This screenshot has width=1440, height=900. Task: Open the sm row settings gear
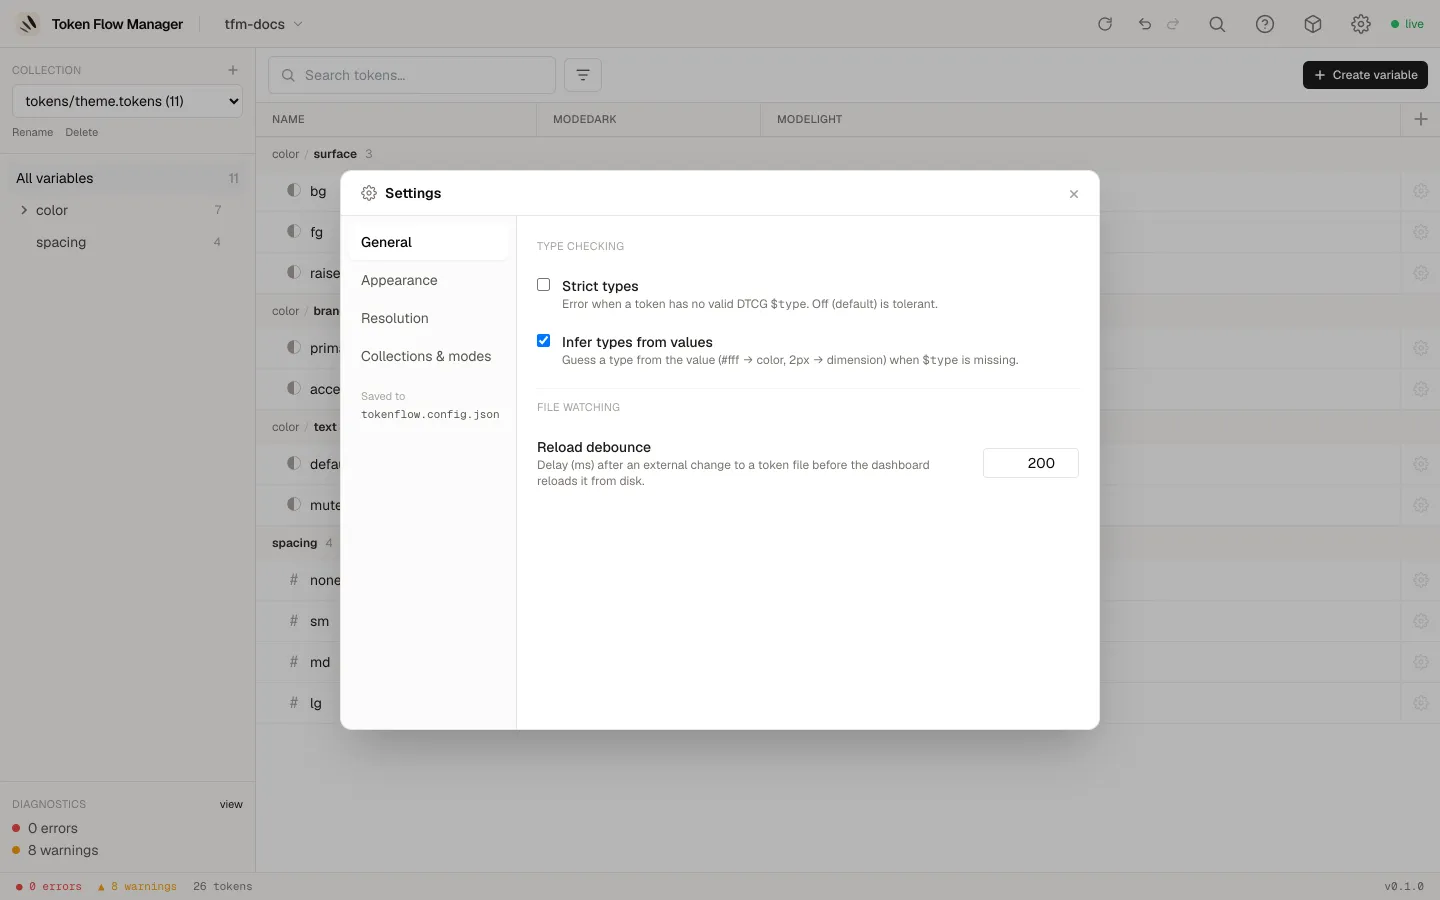coord(1421,621)
